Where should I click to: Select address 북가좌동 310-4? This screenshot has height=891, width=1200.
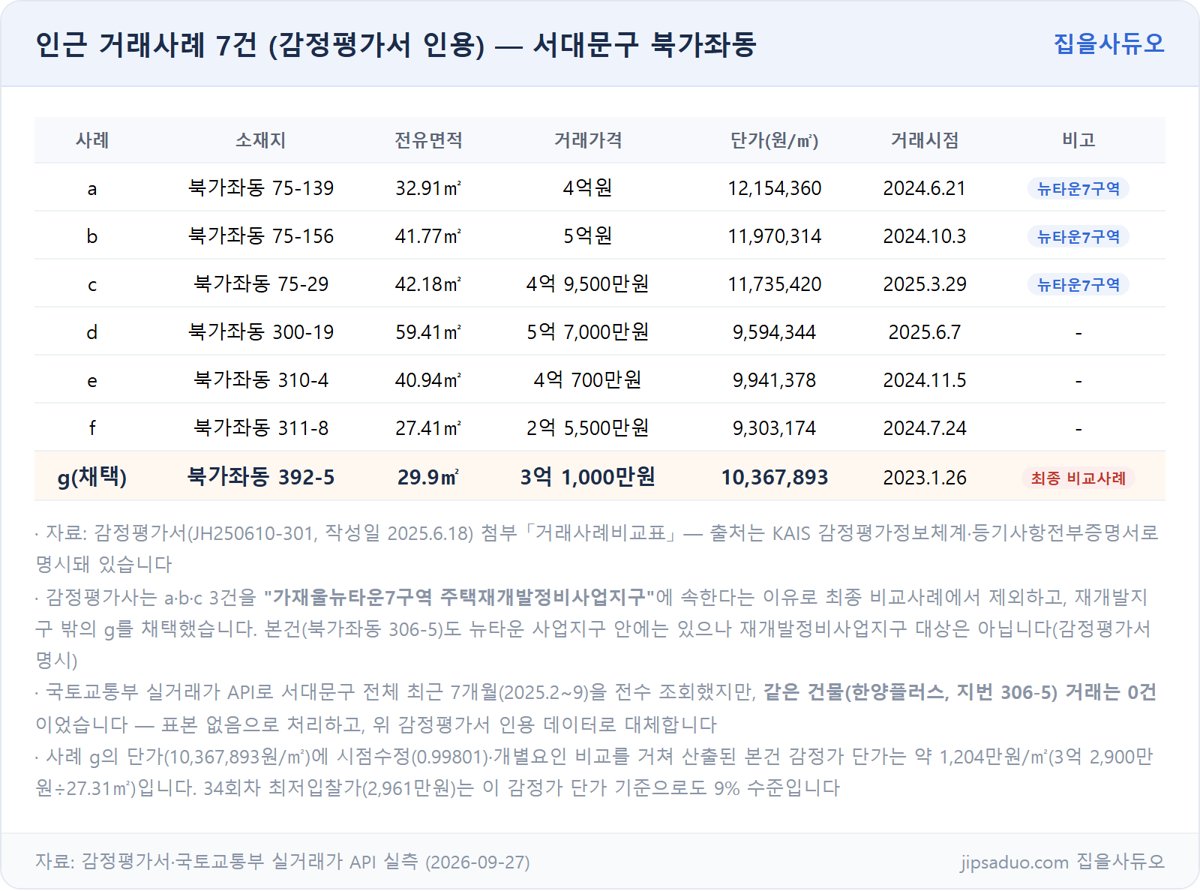click(261, 380)
